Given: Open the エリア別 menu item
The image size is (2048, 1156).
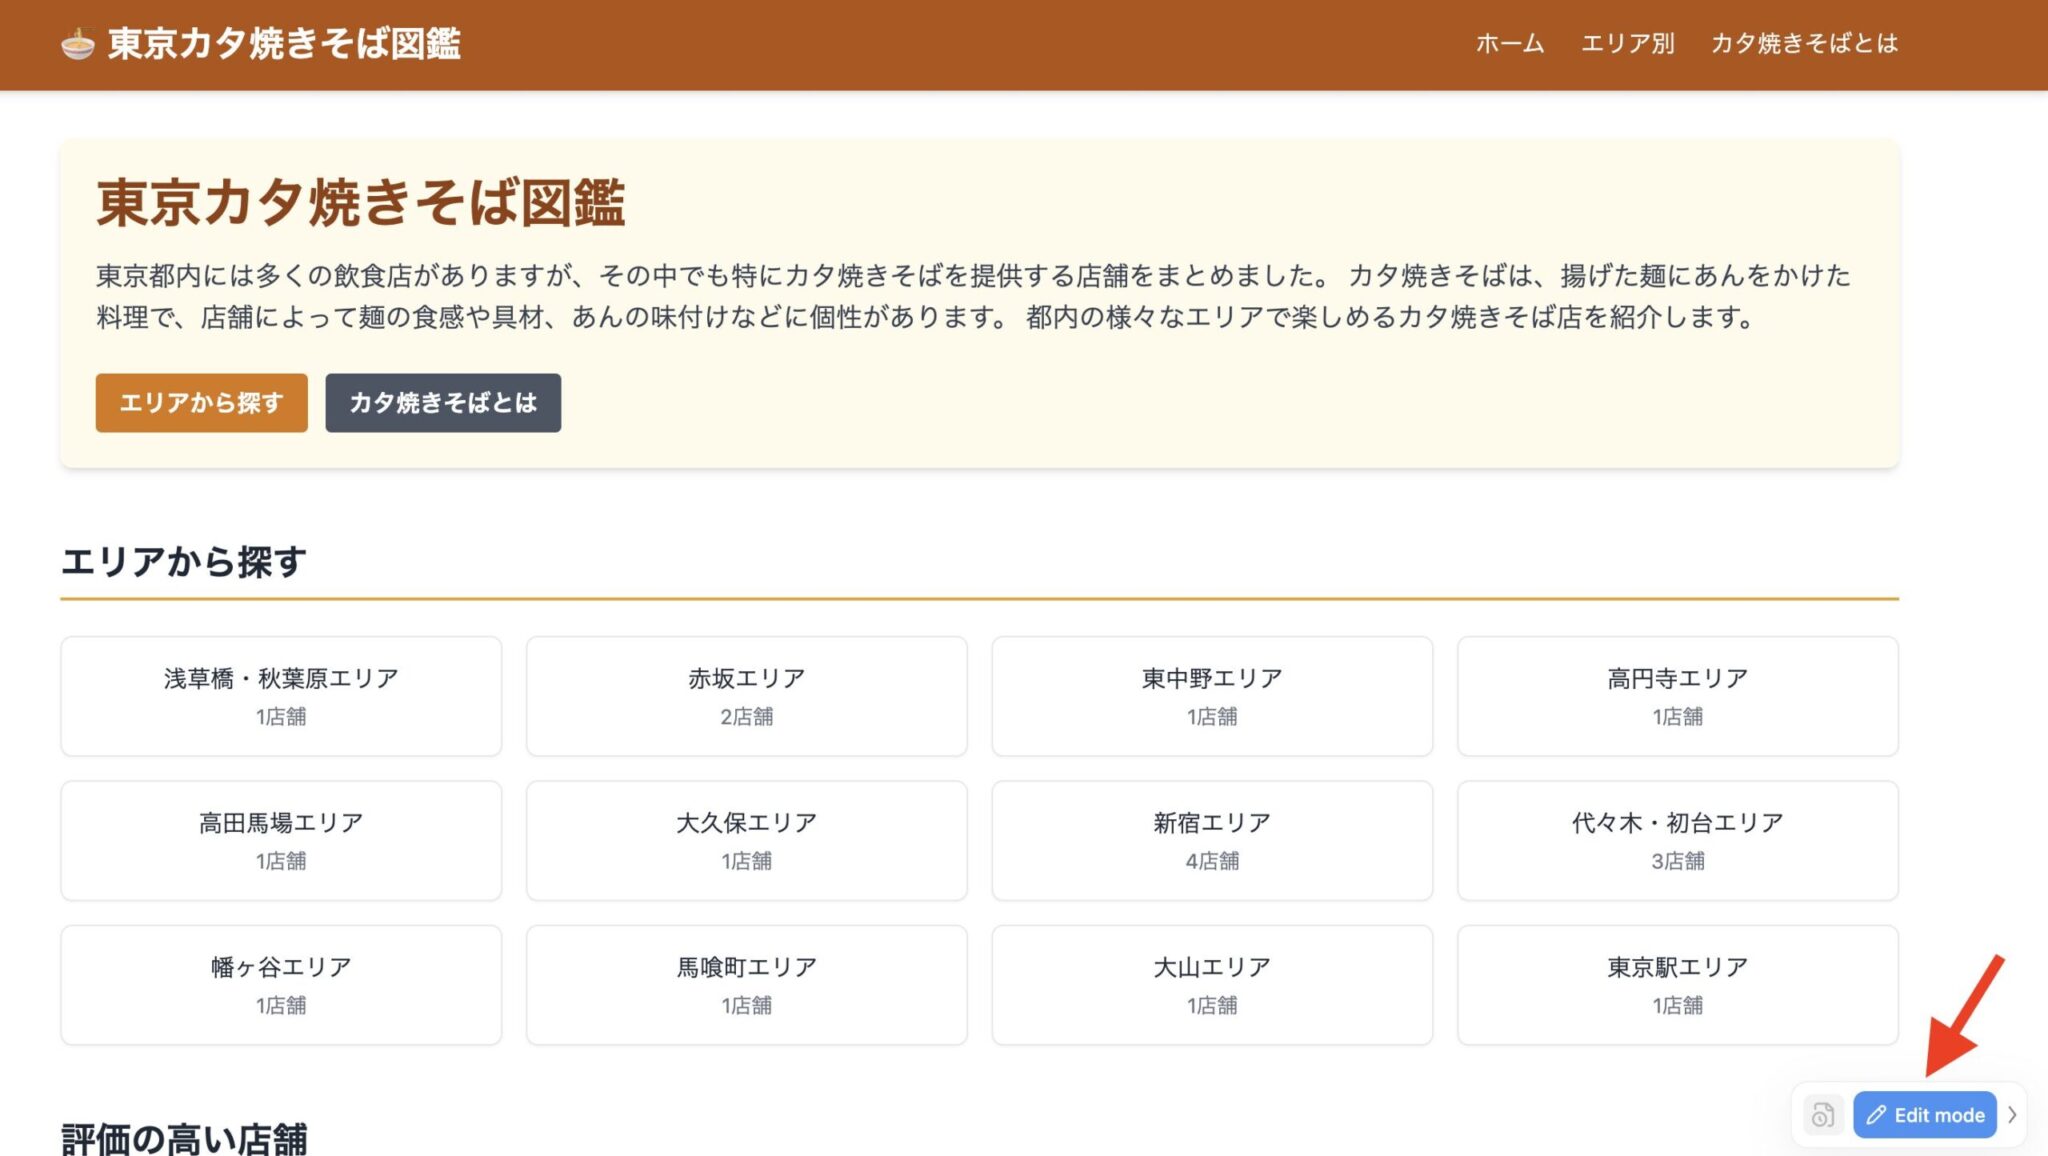Looking at the screenshot, I should pos(1628,43).
